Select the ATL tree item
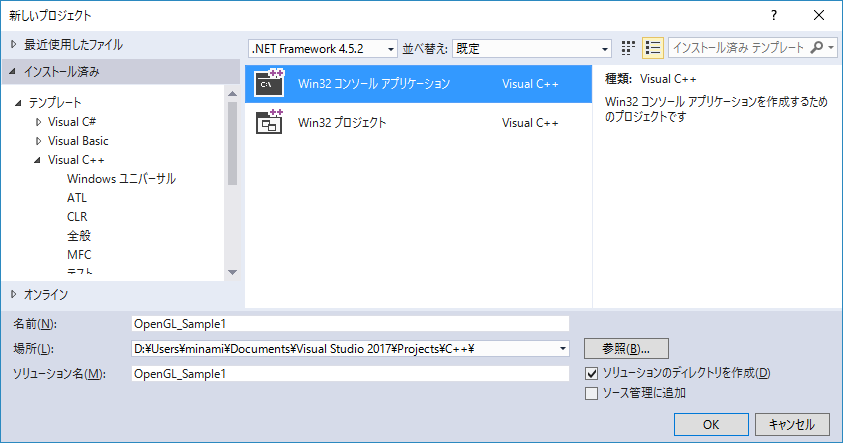843x443 pixels. click(x=77, y=198)
